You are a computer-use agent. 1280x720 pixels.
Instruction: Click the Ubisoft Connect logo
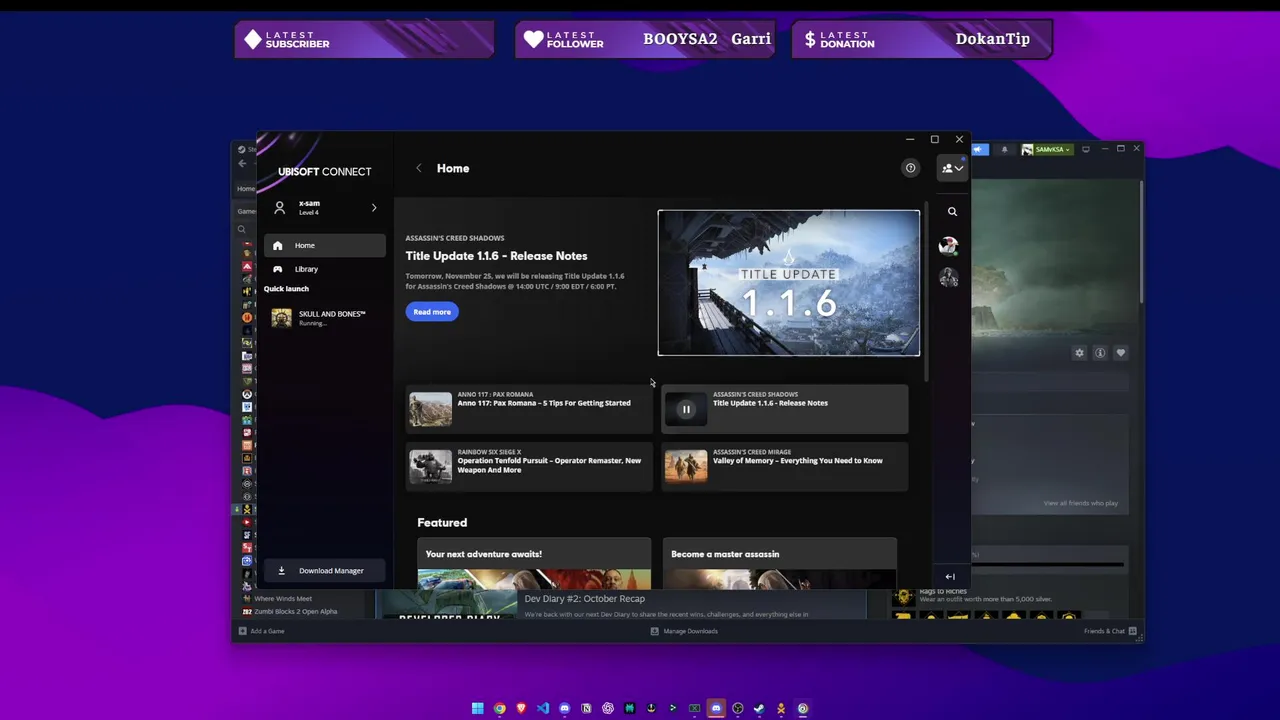coord(324,171)
